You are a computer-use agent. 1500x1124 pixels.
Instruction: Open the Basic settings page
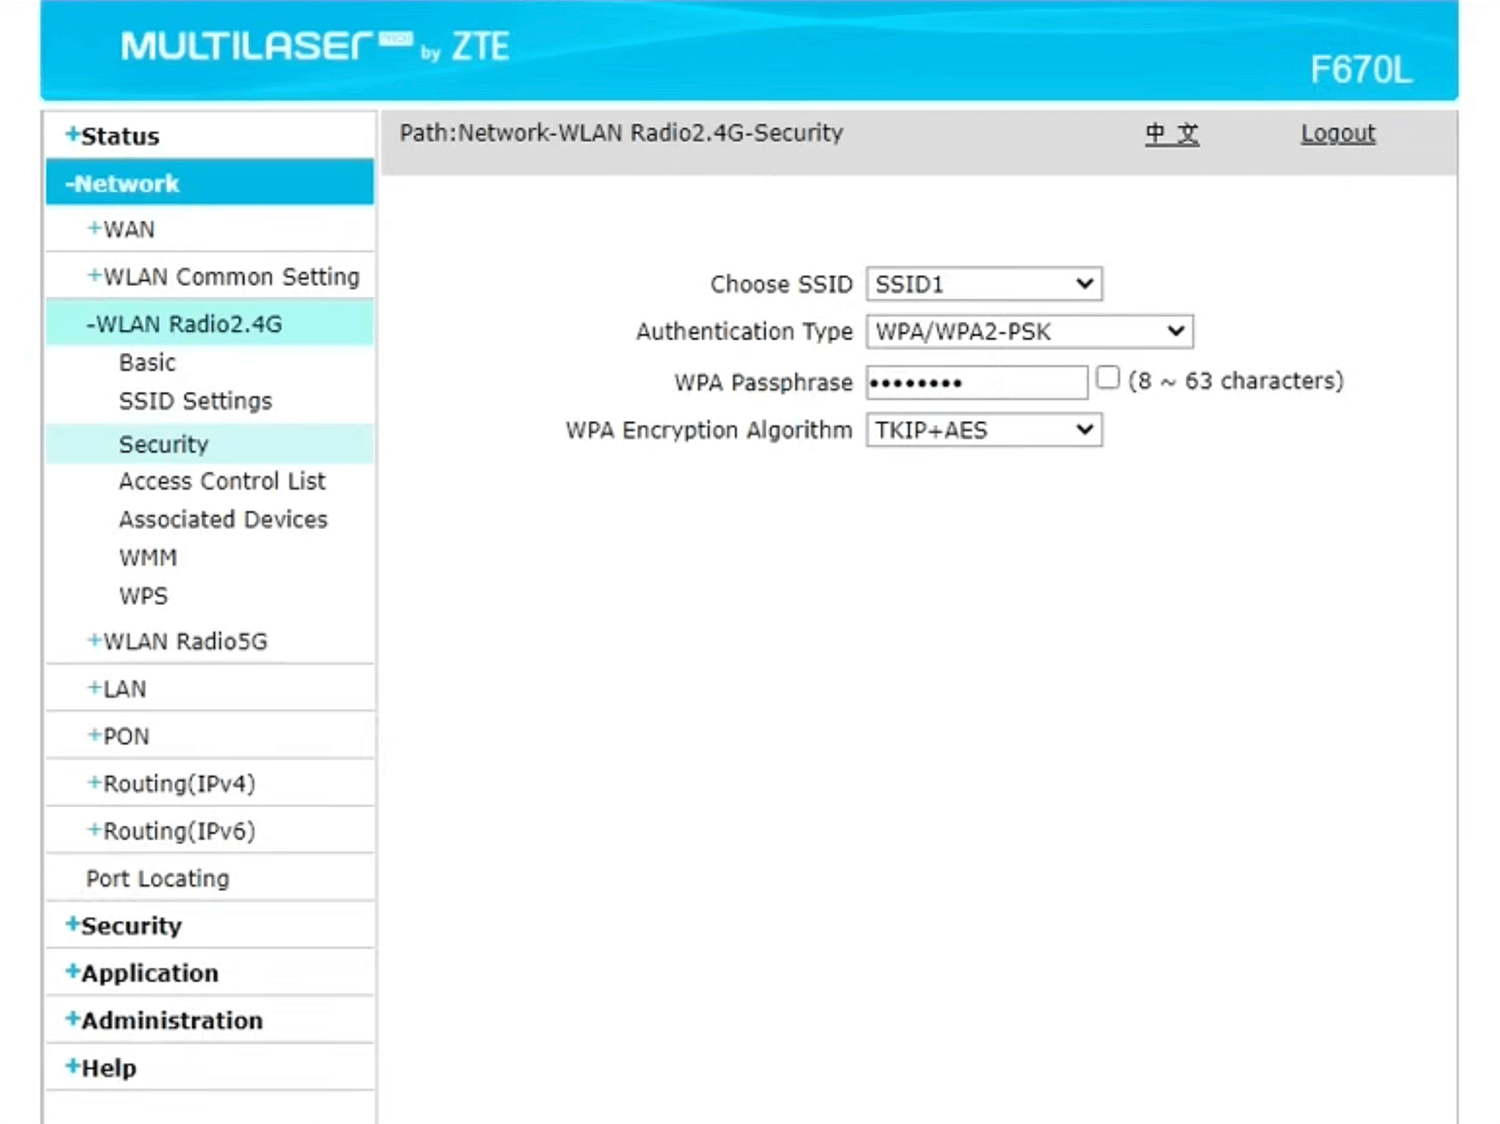pos(147,363)
